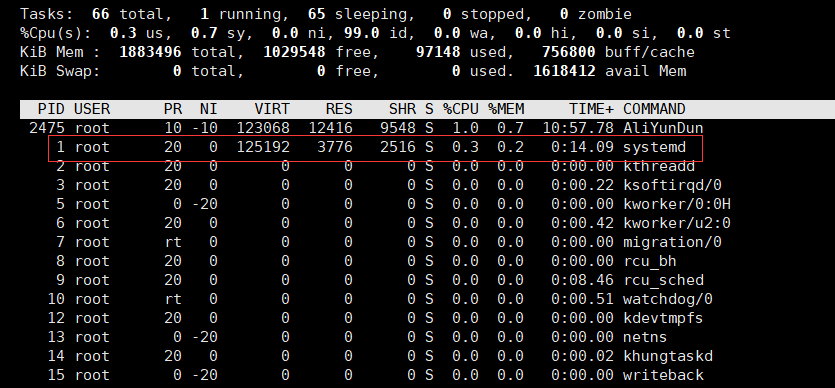Click the netns command
The height and width of the screenshot is (388, 835).
tap(645, 337)
